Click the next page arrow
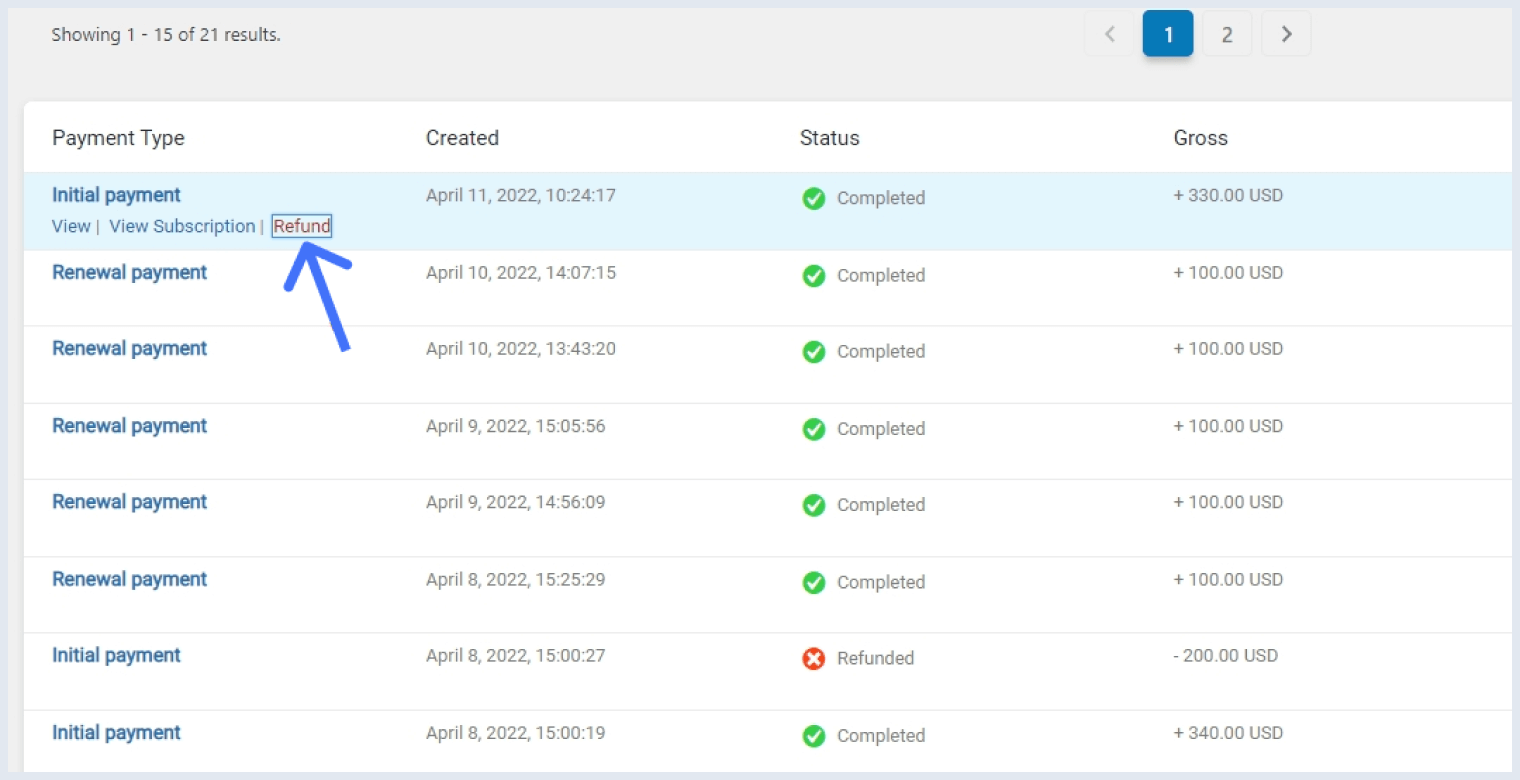1520x780 pixels. click(1286, 33)
